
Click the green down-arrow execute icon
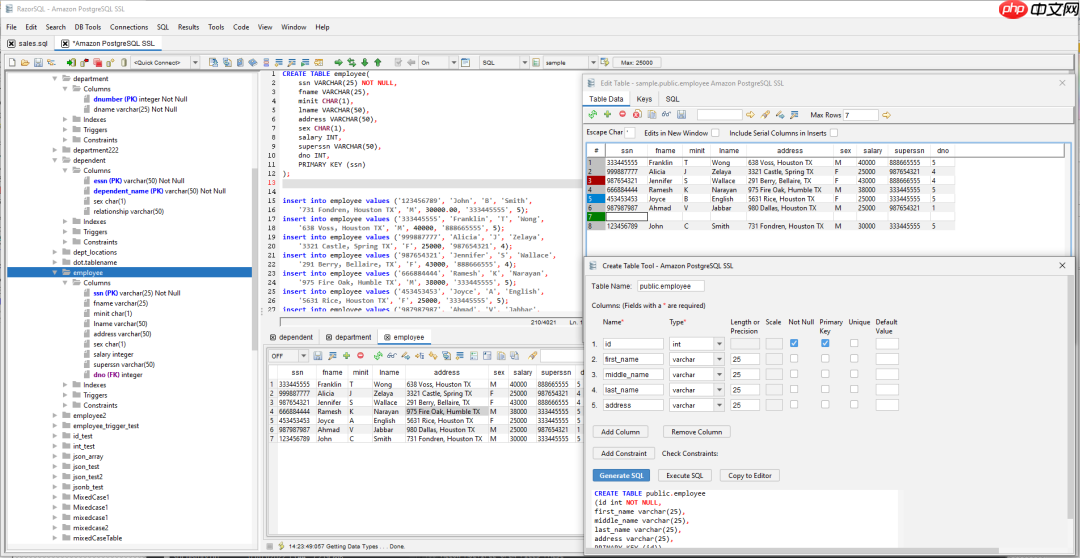364,62
